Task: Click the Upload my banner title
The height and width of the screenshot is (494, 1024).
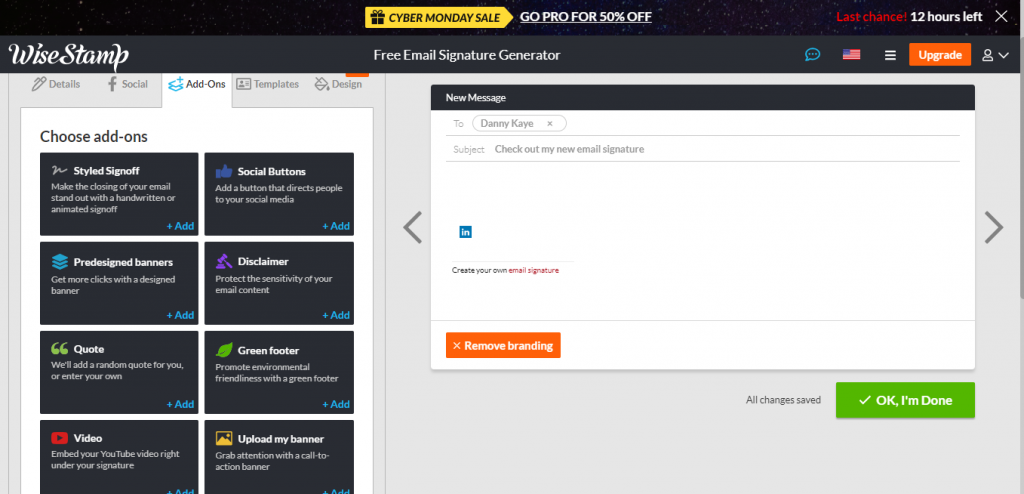Action: point(281,438)
